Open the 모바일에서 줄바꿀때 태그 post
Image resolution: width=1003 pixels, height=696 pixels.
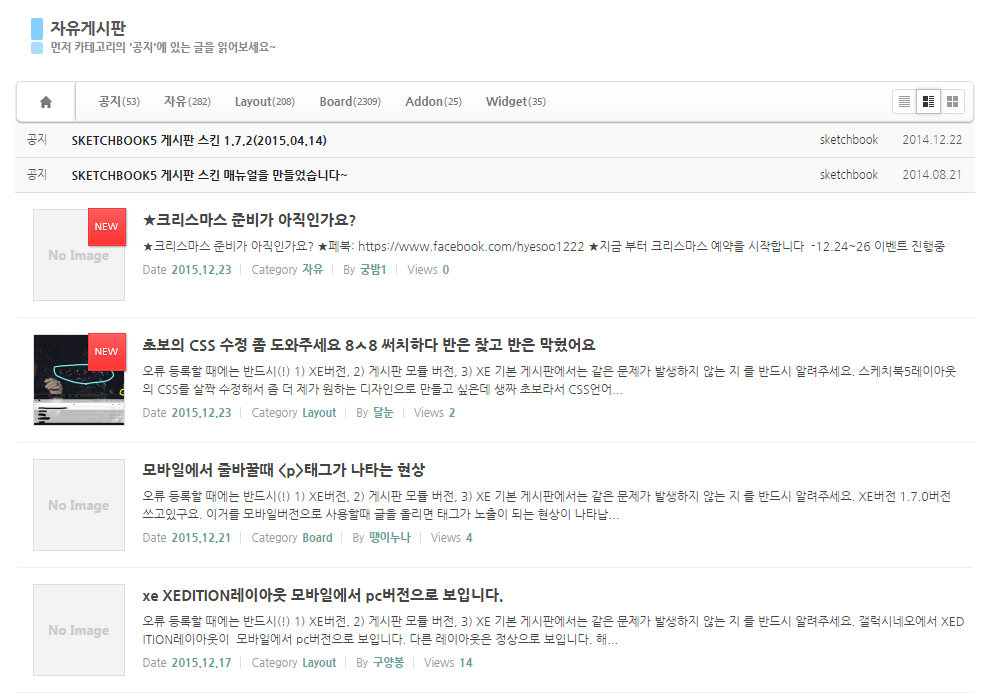pos(284,470)
